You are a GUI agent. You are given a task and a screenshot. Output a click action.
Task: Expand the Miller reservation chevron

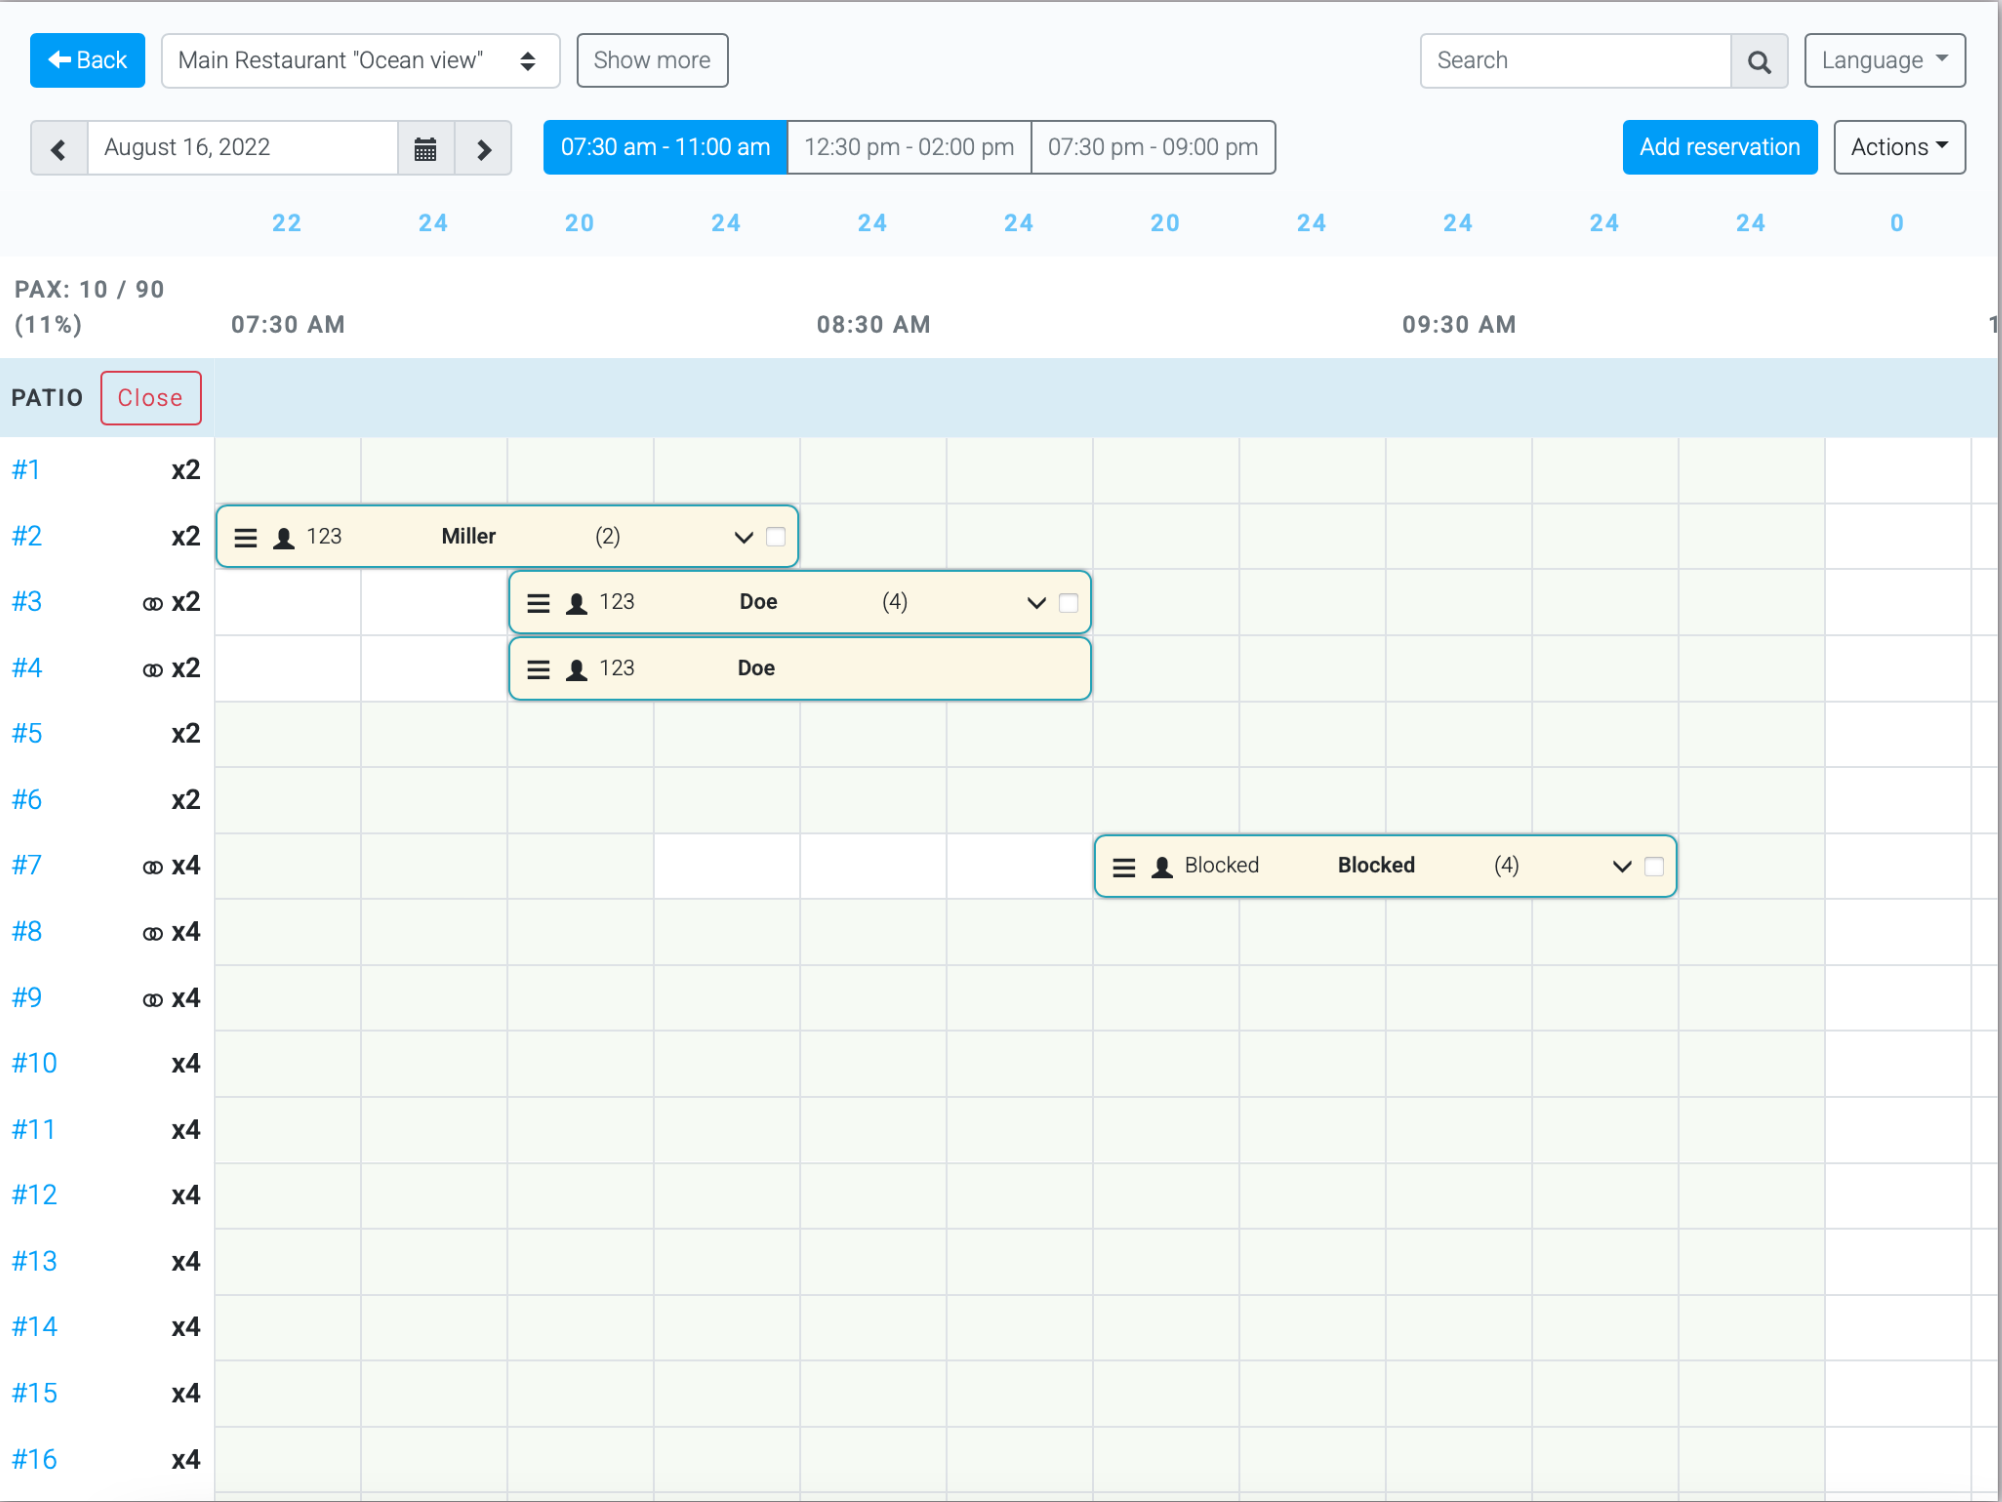(x=743, y=537)
